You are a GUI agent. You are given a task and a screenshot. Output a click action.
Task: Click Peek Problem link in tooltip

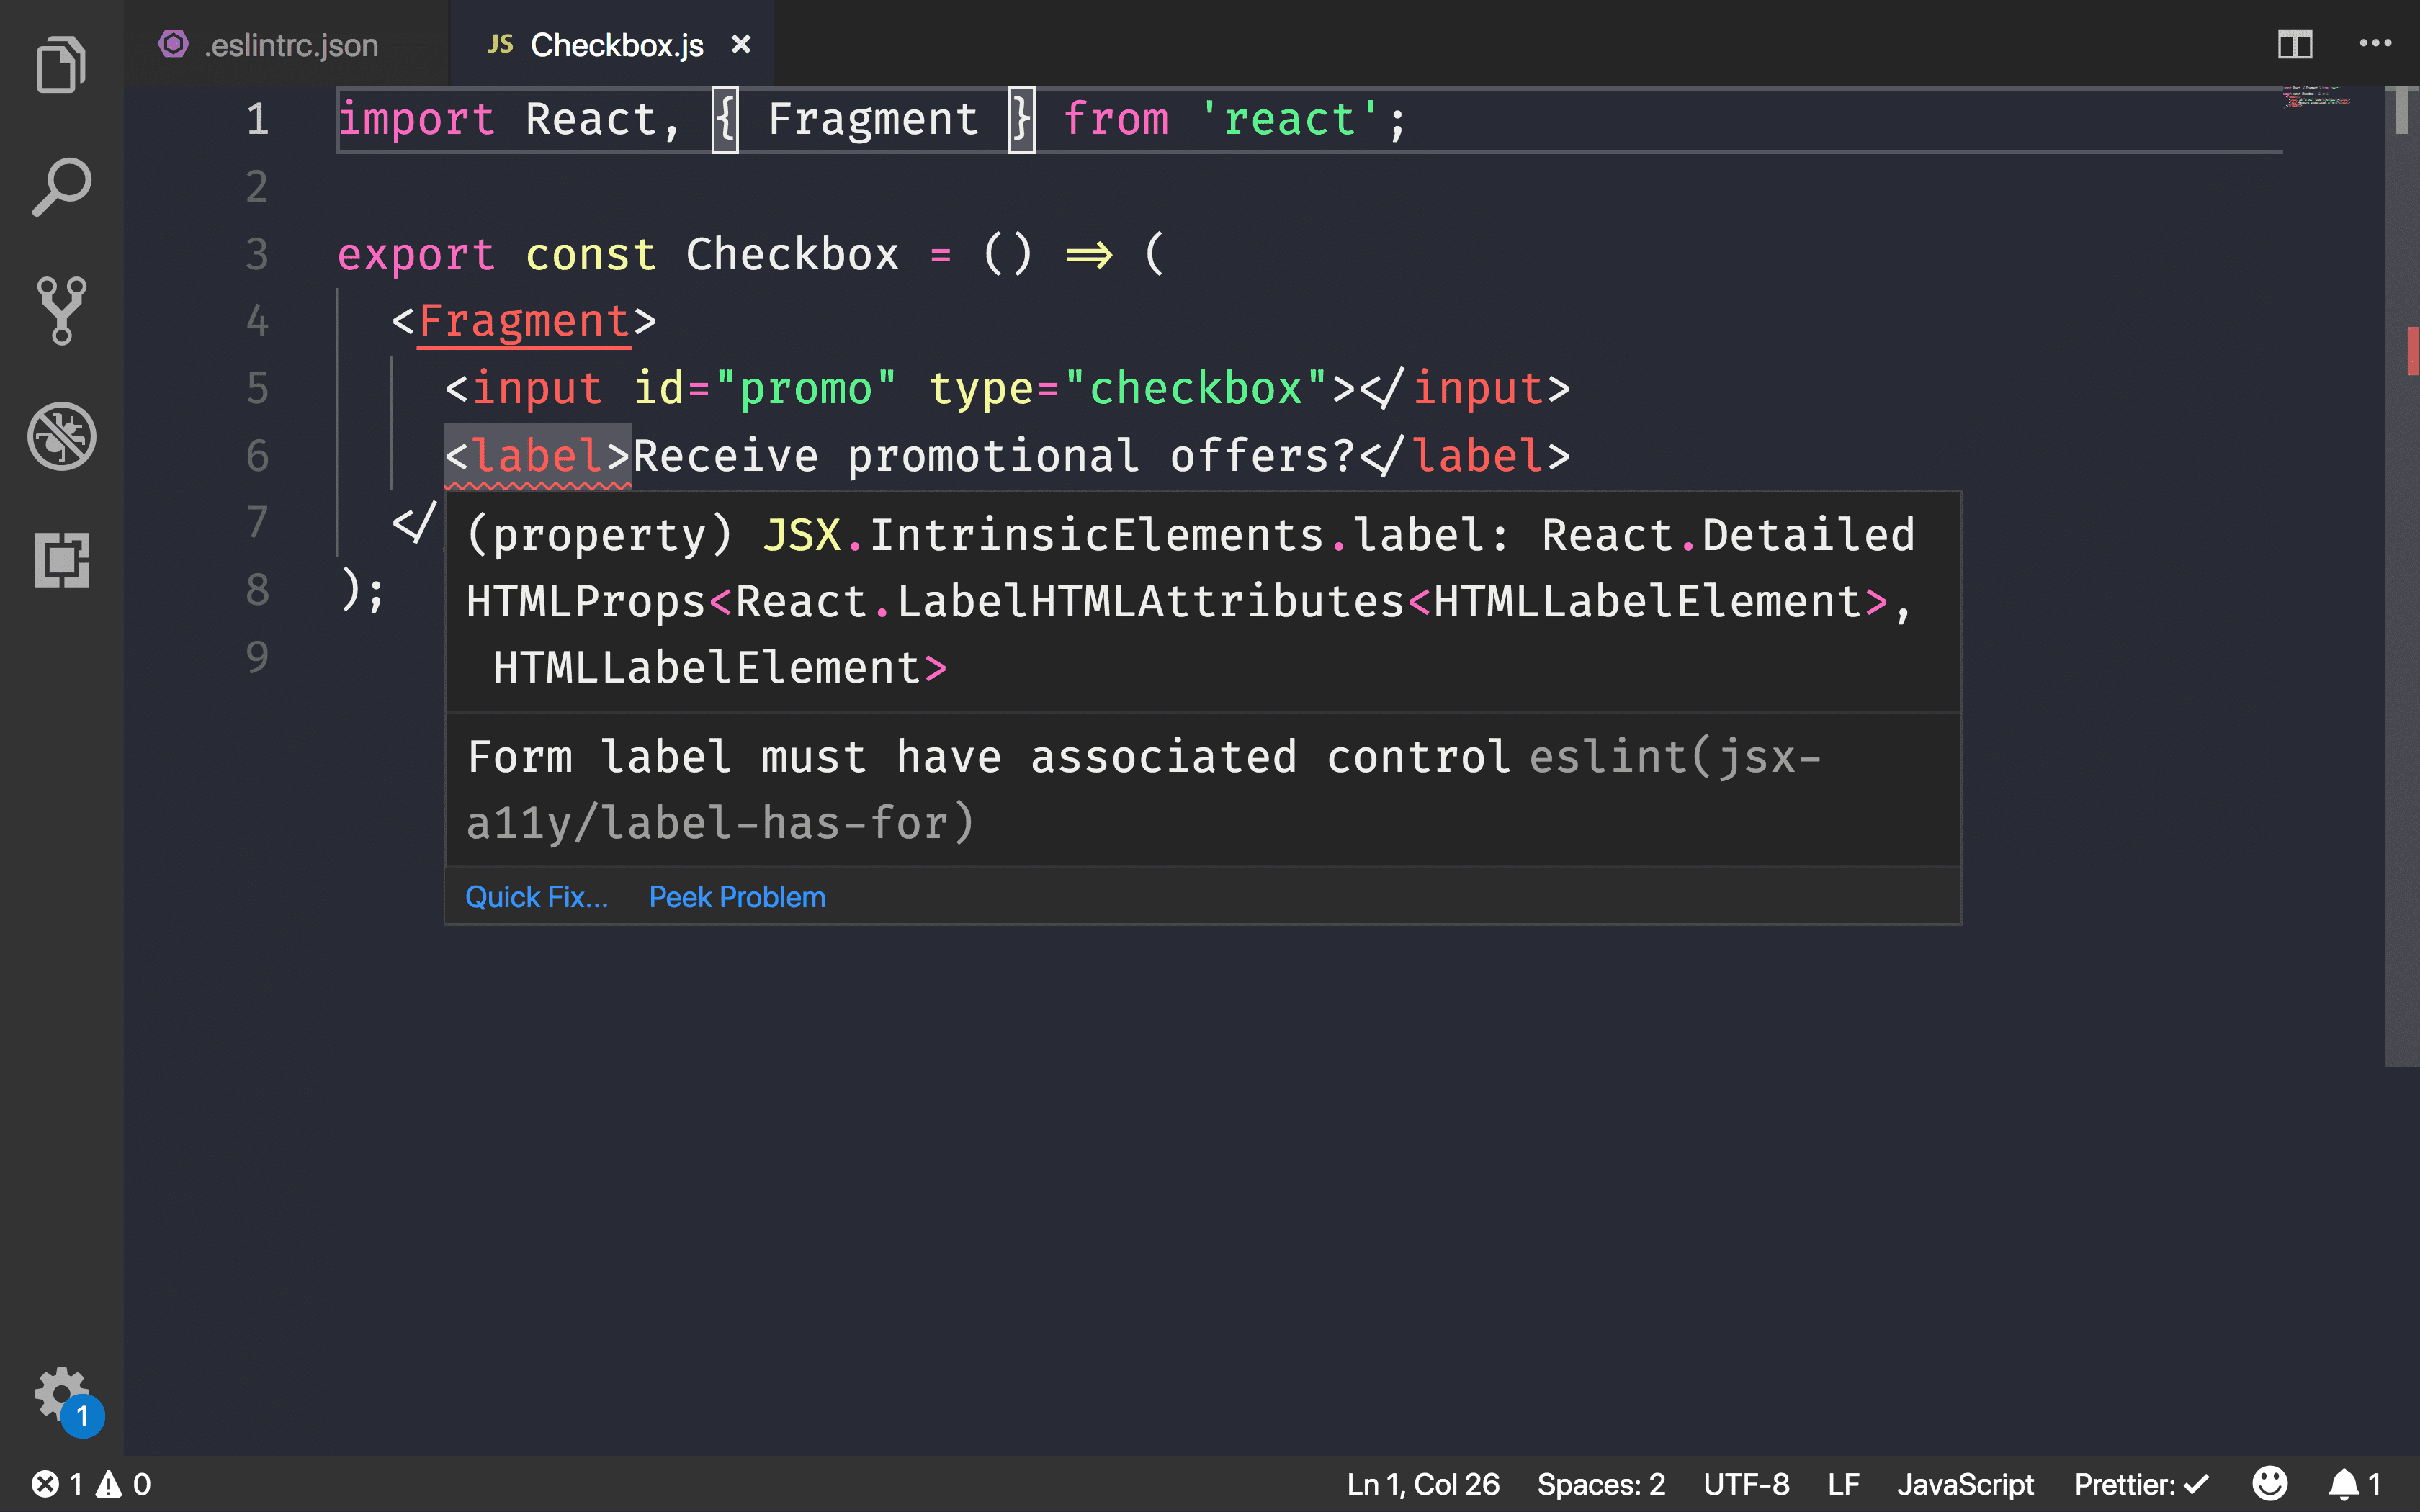pos(737,897)
